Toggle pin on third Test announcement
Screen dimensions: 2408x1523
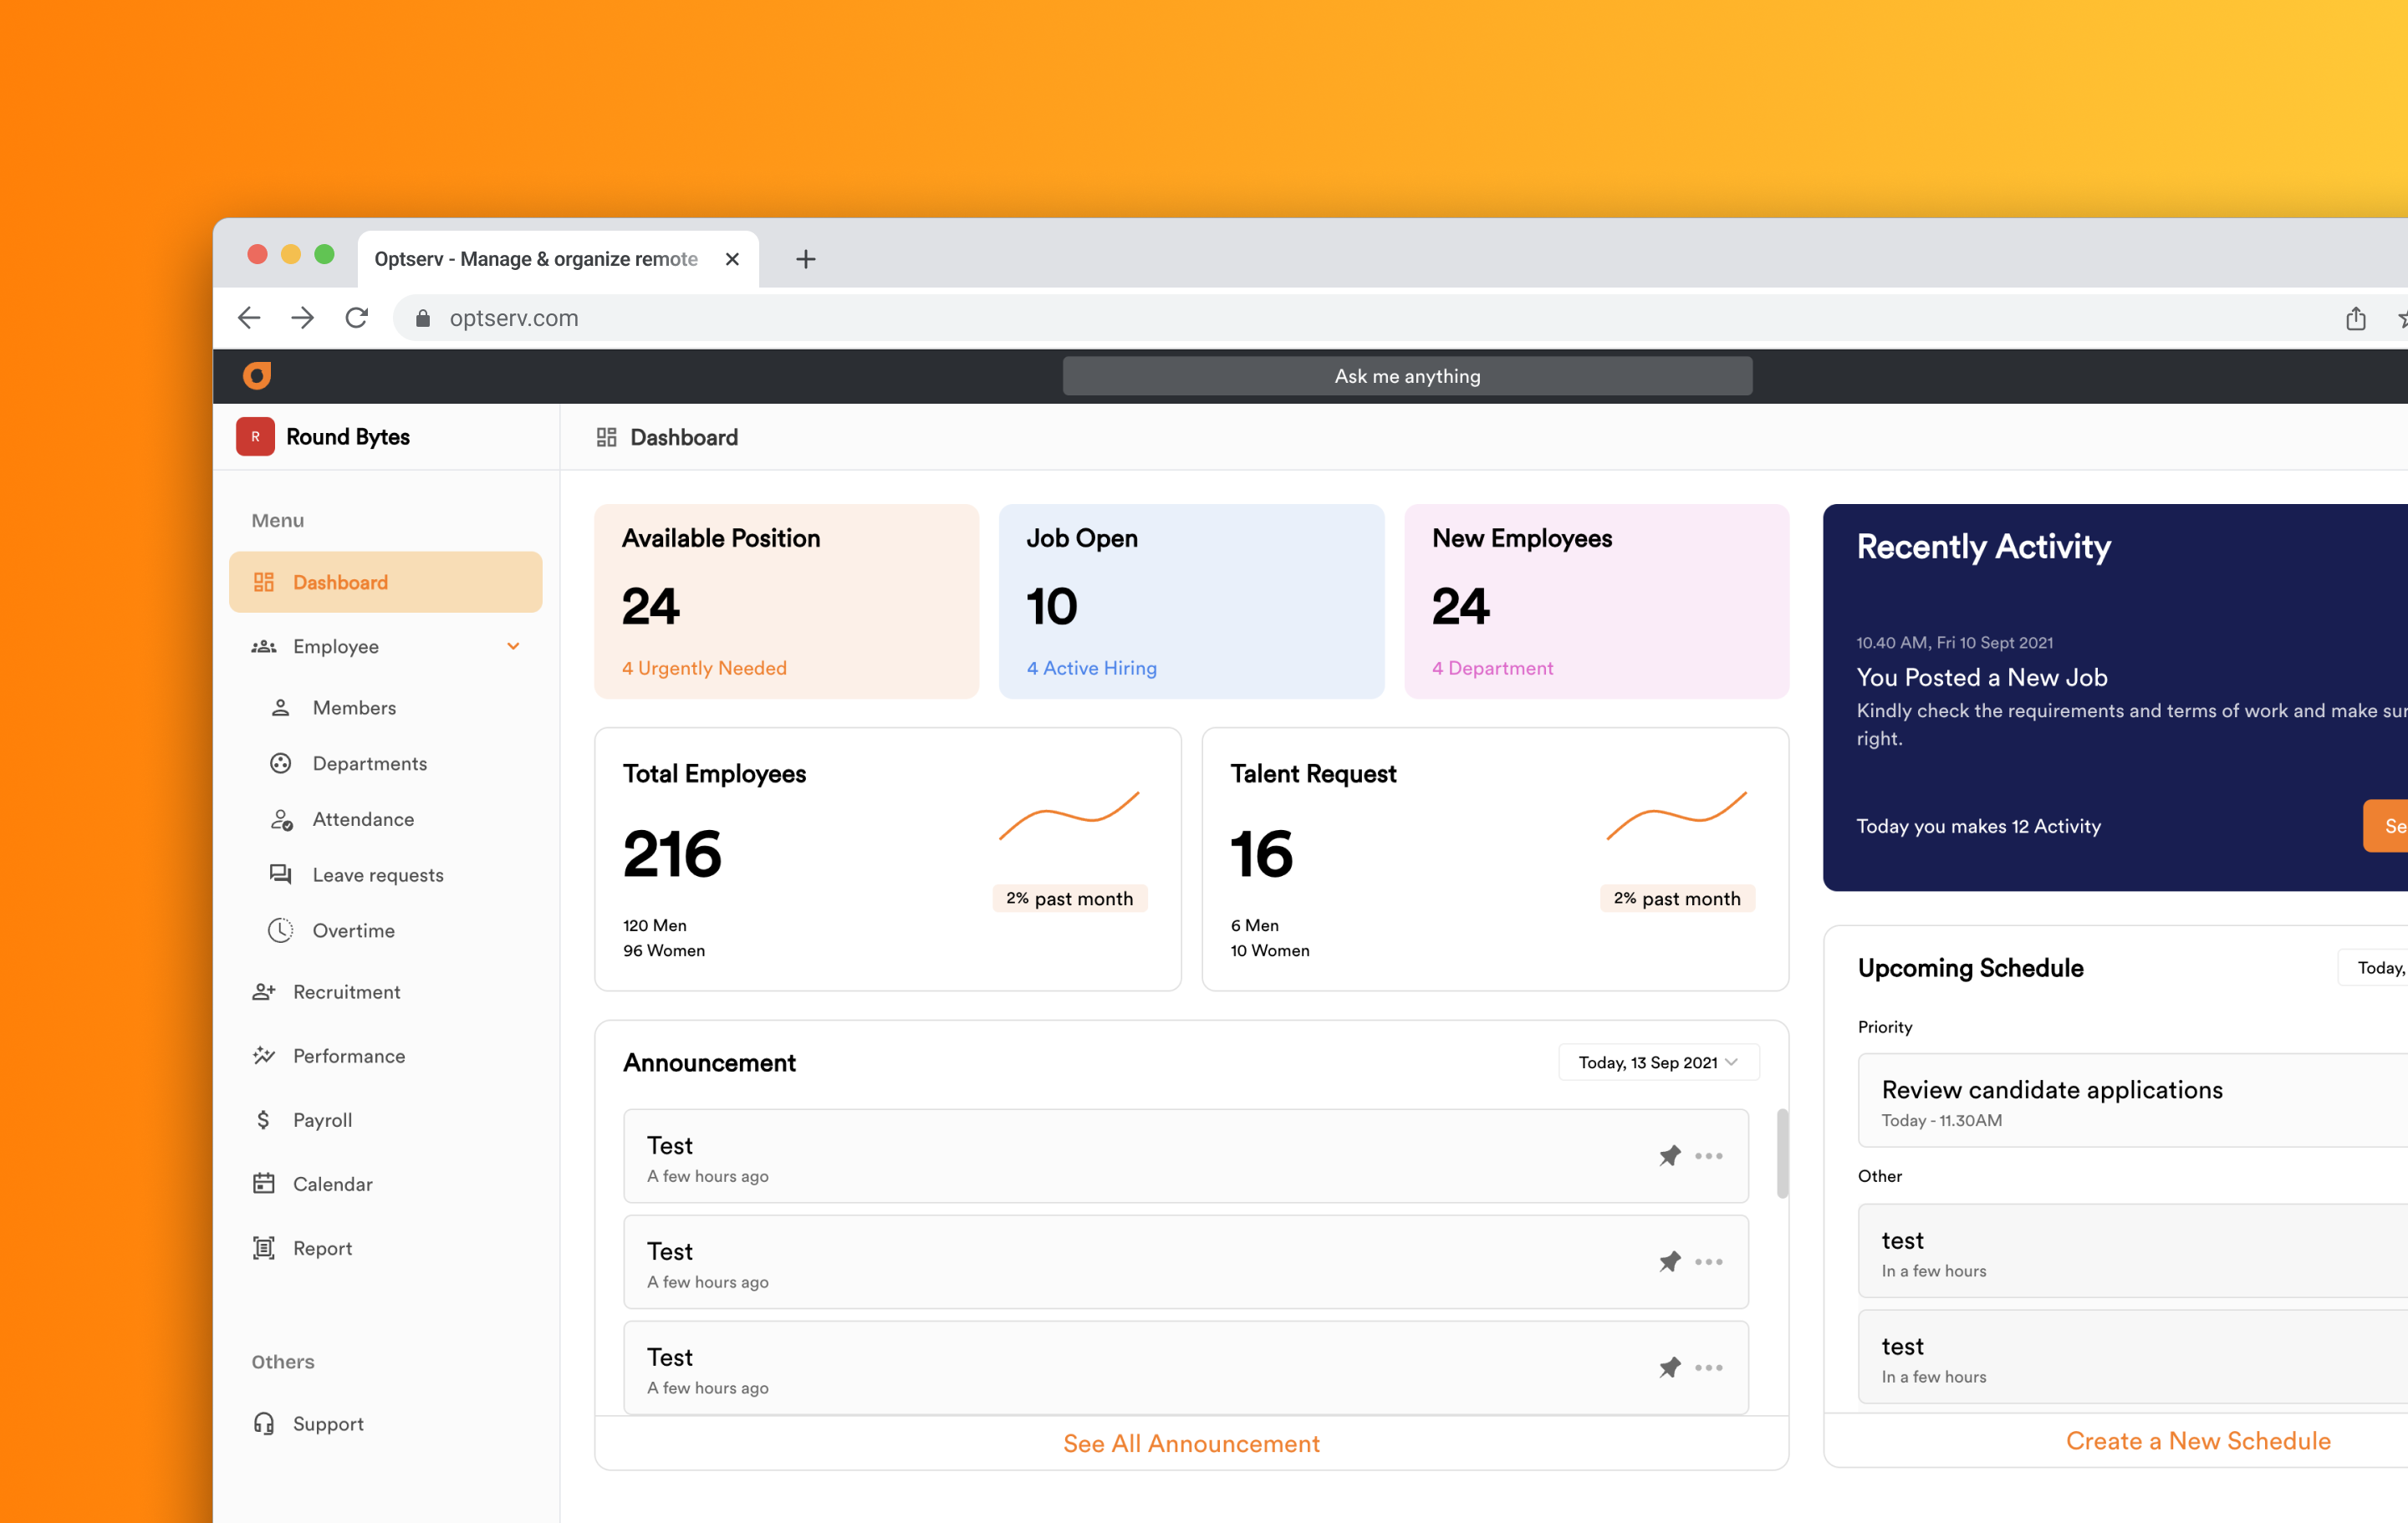(1669, 1367)
